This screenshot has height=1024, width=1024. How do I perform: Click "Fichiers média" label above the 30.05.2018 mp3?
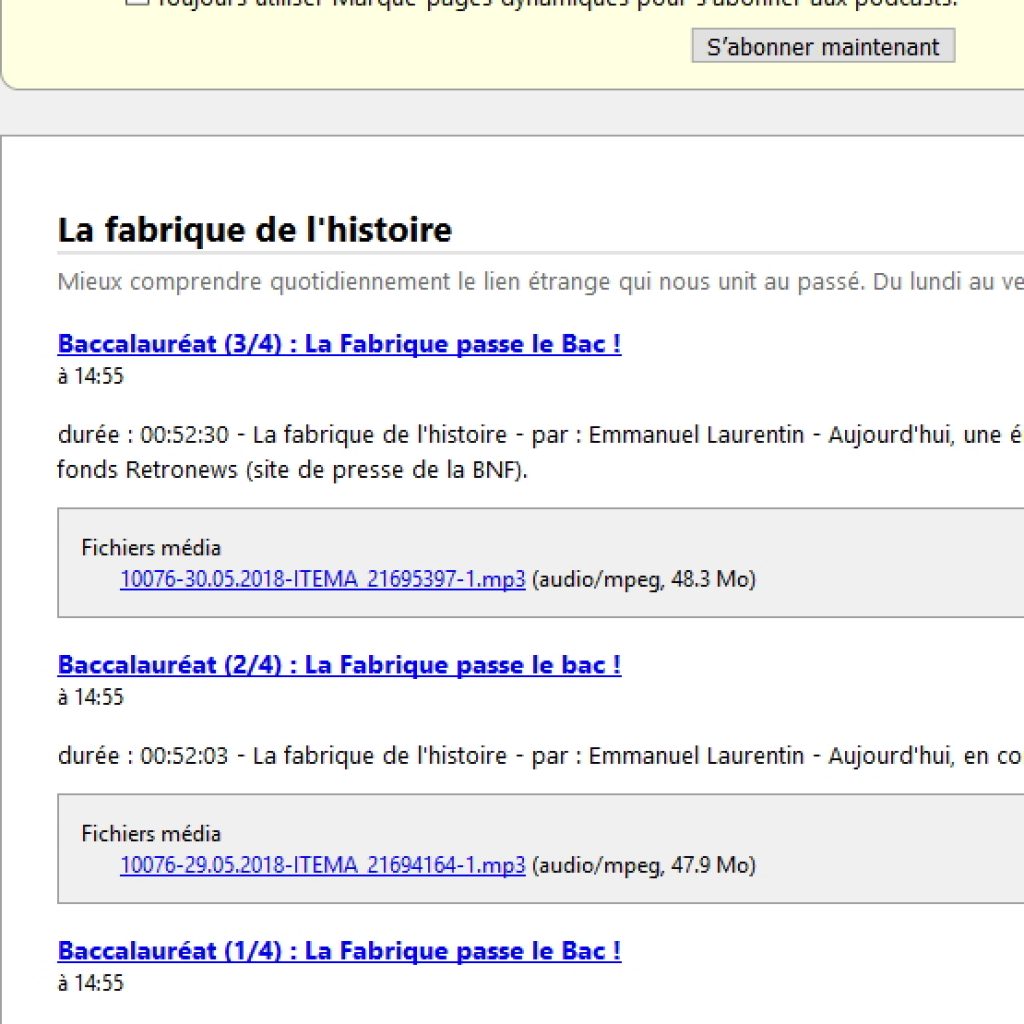point(152,547)
